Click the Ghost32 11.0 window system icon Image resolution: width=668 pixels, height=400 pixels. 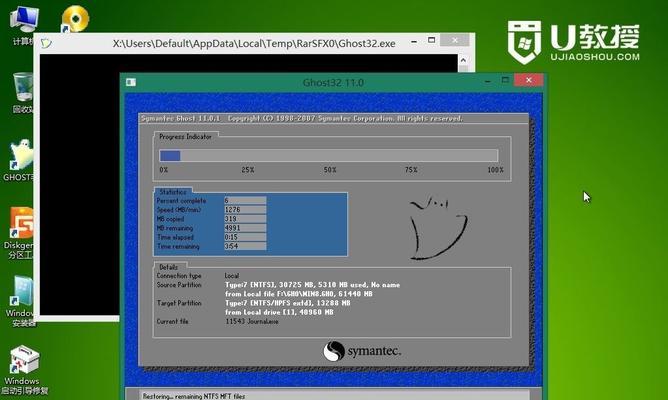pyautogui.click(x=131, y=82)
